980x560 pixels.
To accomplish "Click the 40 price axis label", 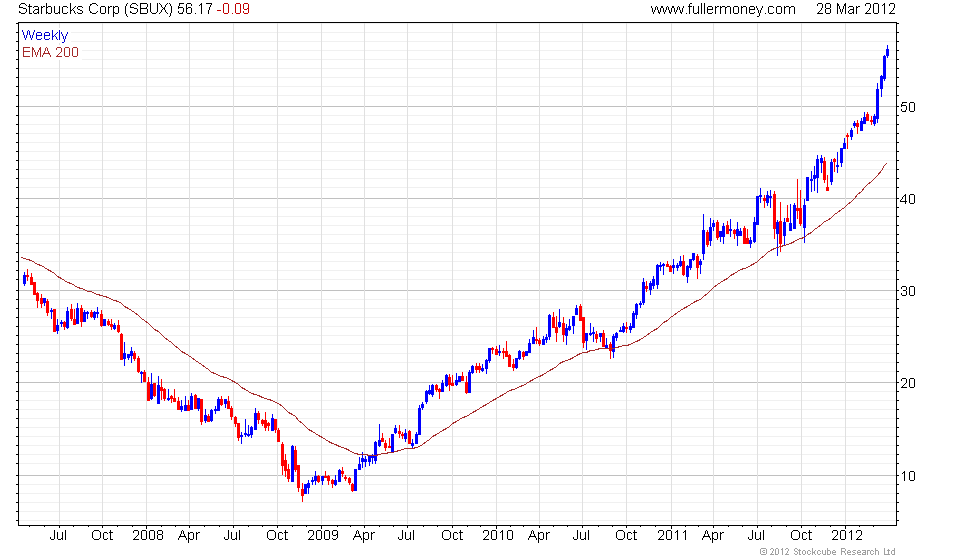I will pyautogui.click(x=908, y=199).
